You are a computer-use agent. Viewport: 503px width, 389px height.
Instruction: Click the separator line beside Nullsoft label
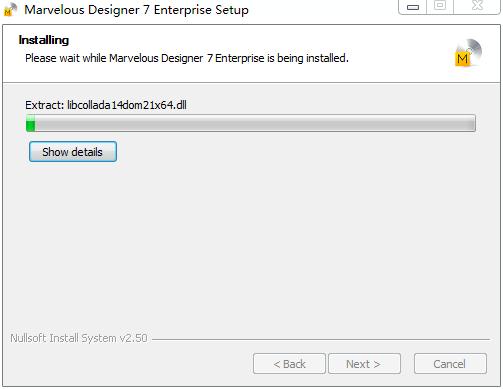coord(321,339)
